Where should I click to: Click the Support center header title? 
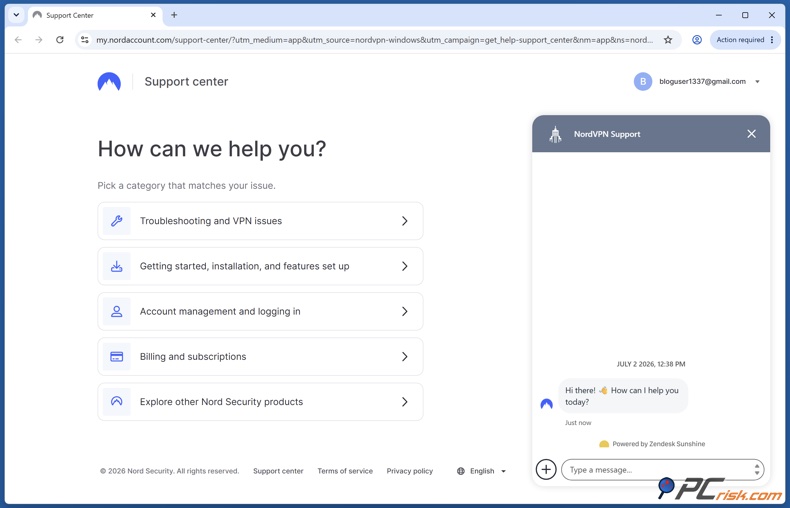tap(186, 82)
